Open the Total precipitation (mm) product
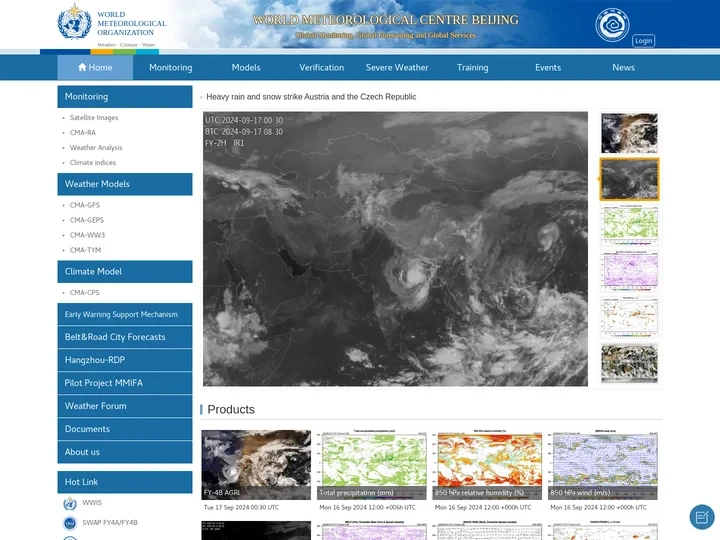Screen dimensions: 720x540 pos(371,465)
